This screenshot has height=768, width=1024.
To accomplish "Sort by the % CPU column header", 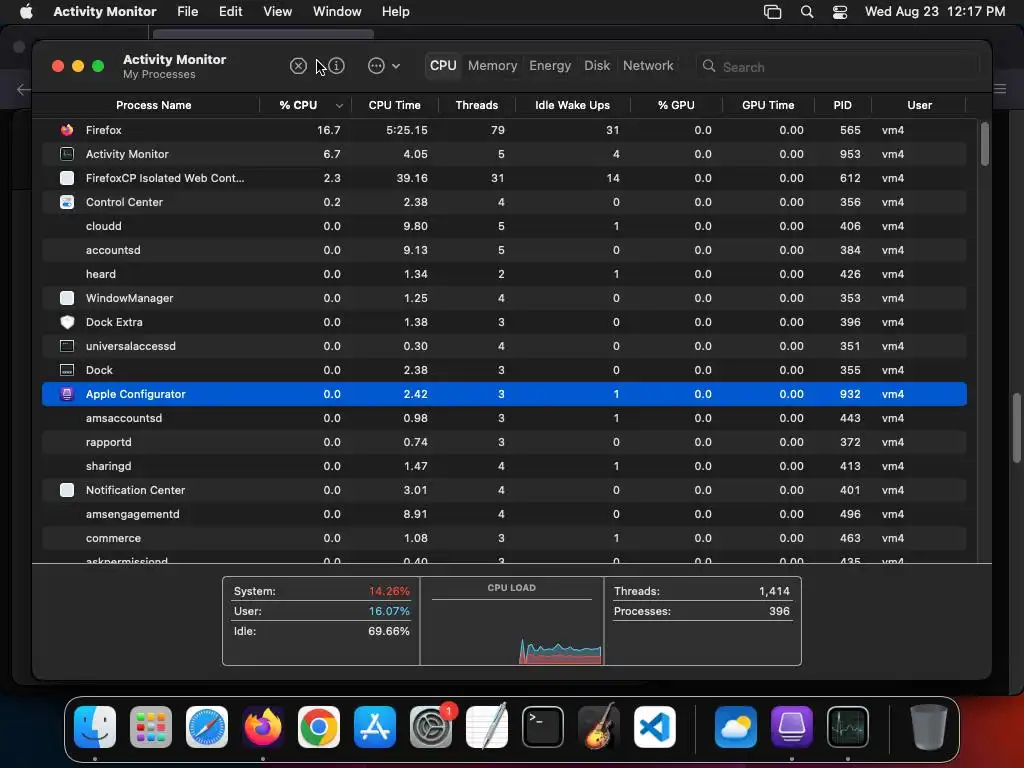I will (x=305, y=105).
